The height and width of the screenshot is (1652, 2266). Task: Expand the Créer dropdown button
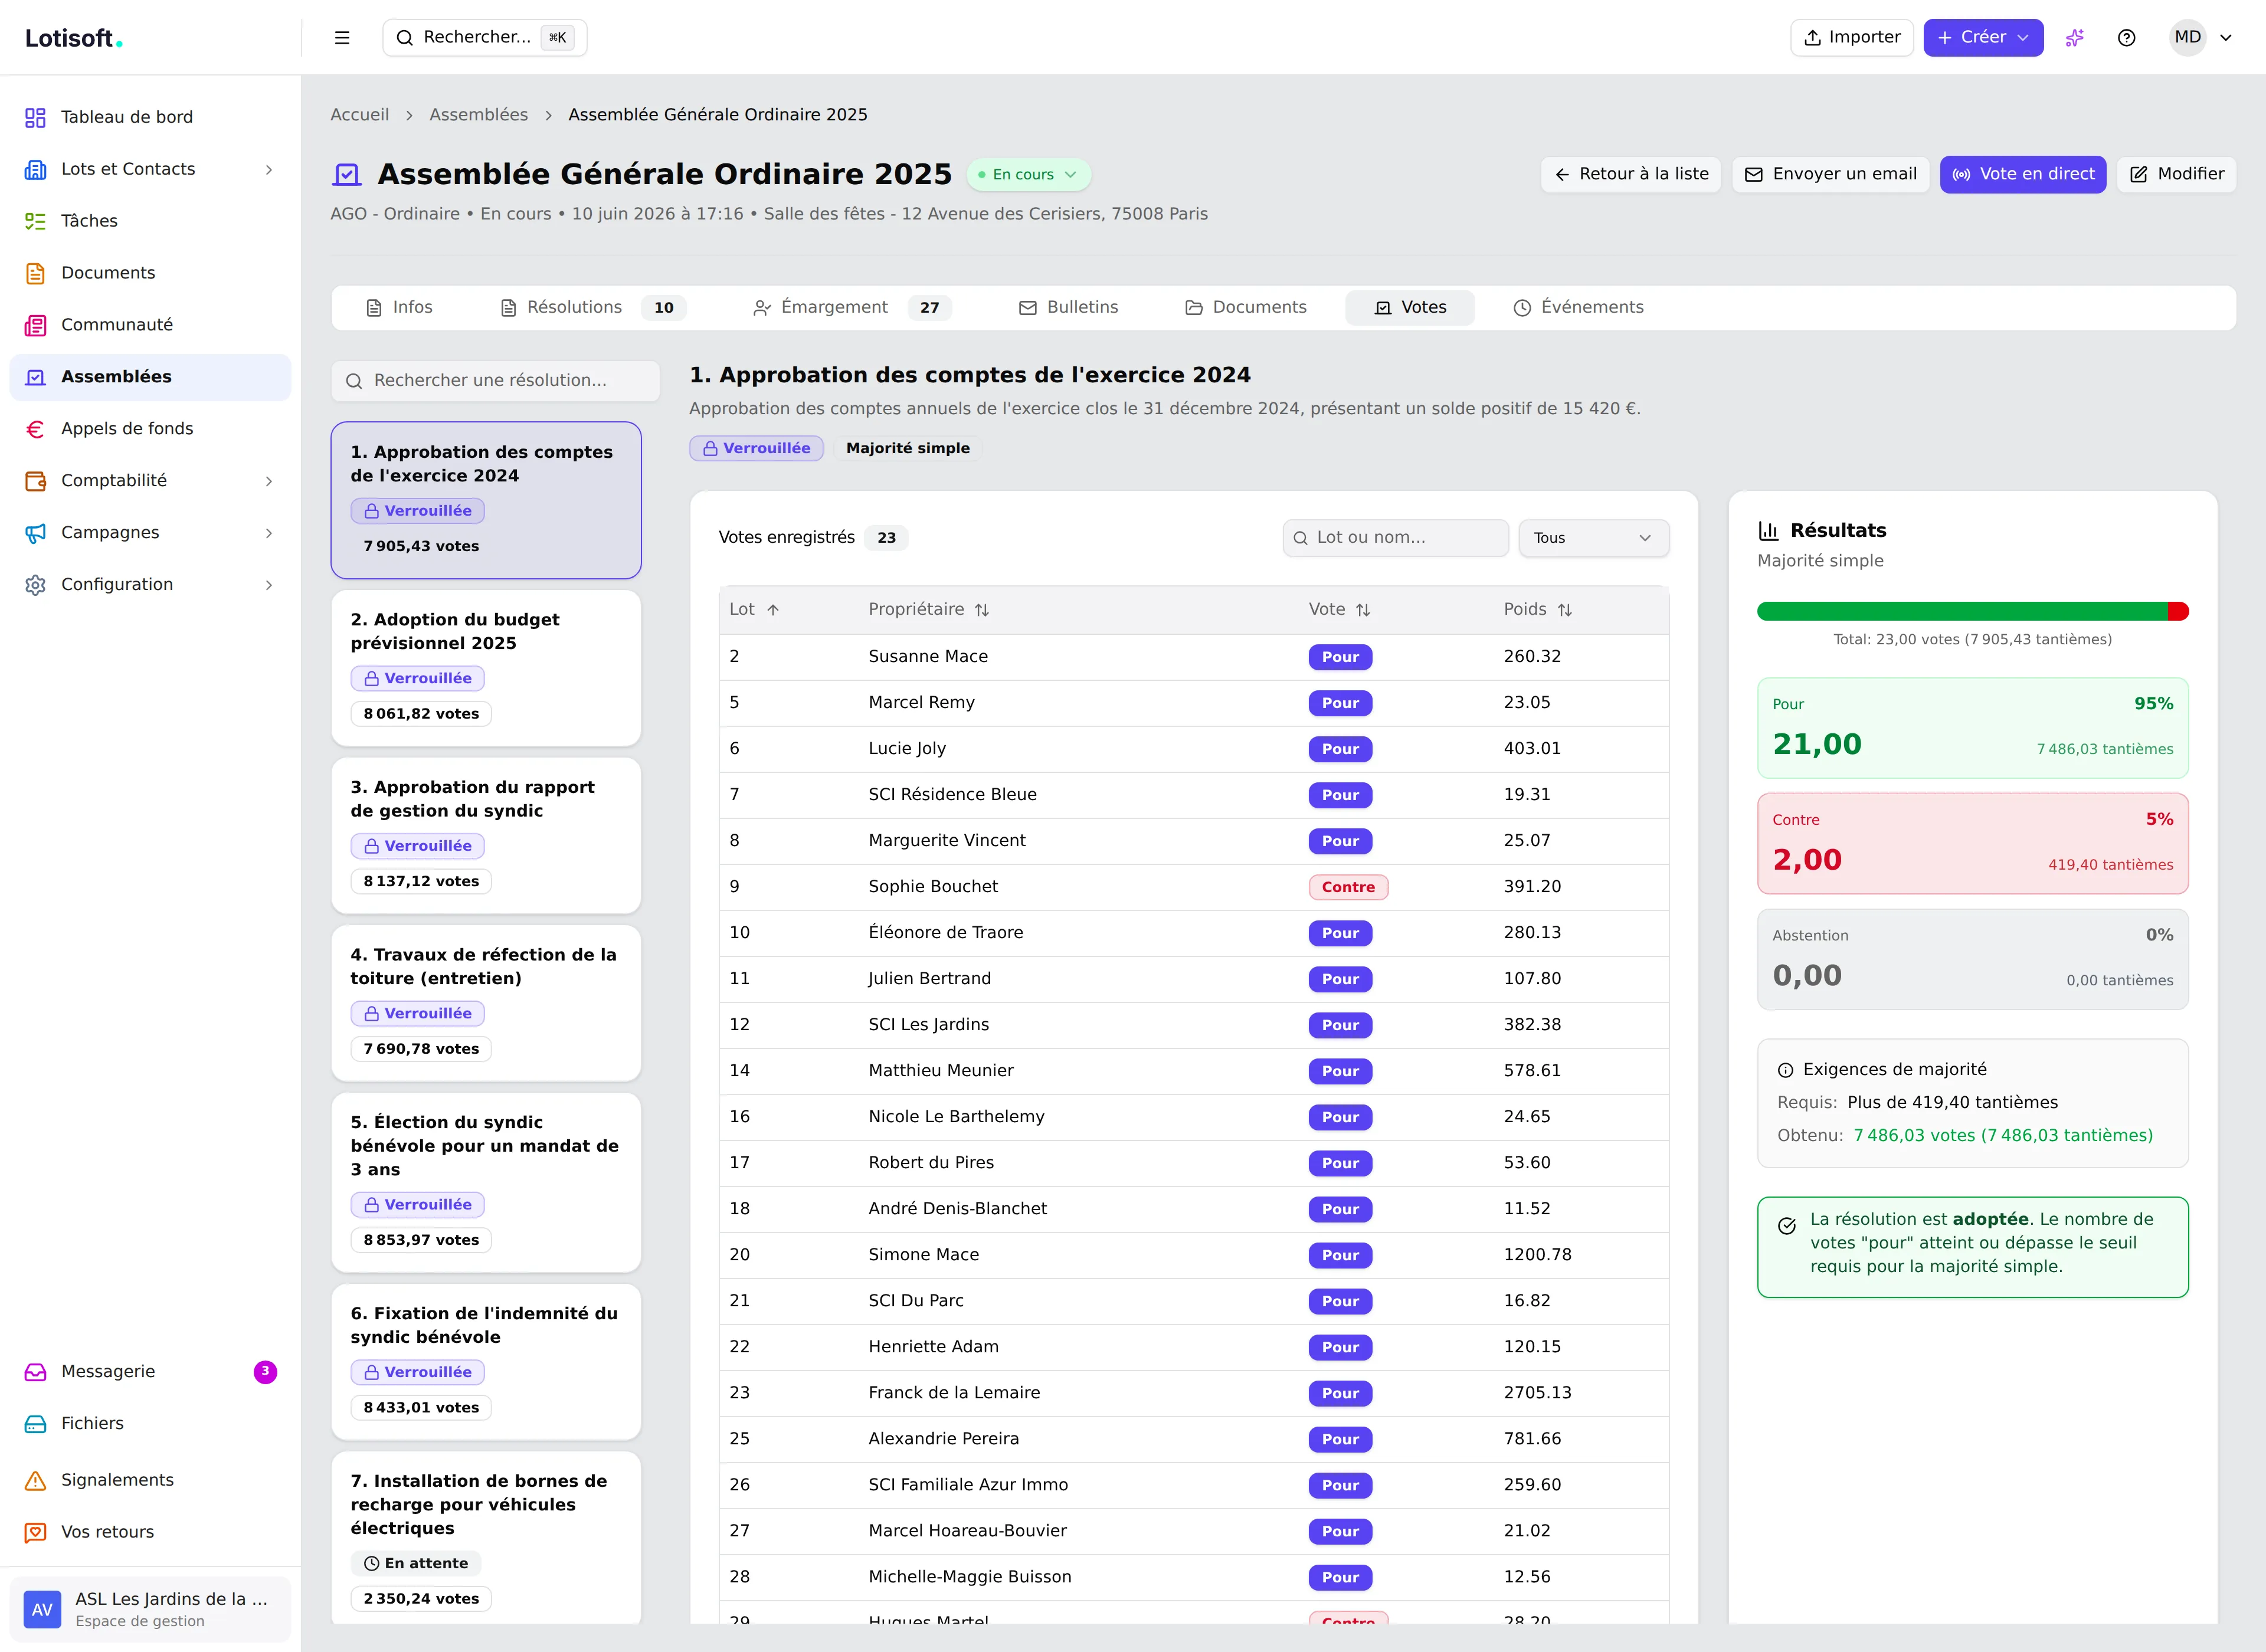point(1983,38)
